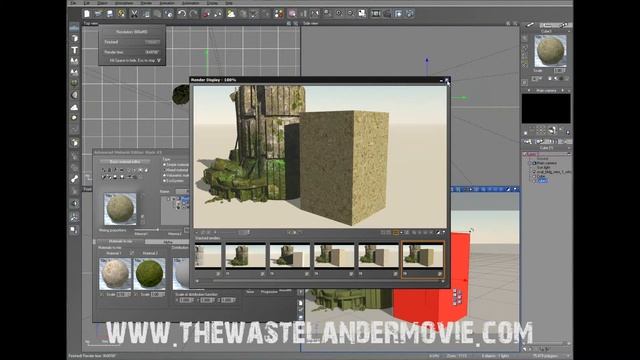Click the zoom in toolbar icon

click(339, 13)
